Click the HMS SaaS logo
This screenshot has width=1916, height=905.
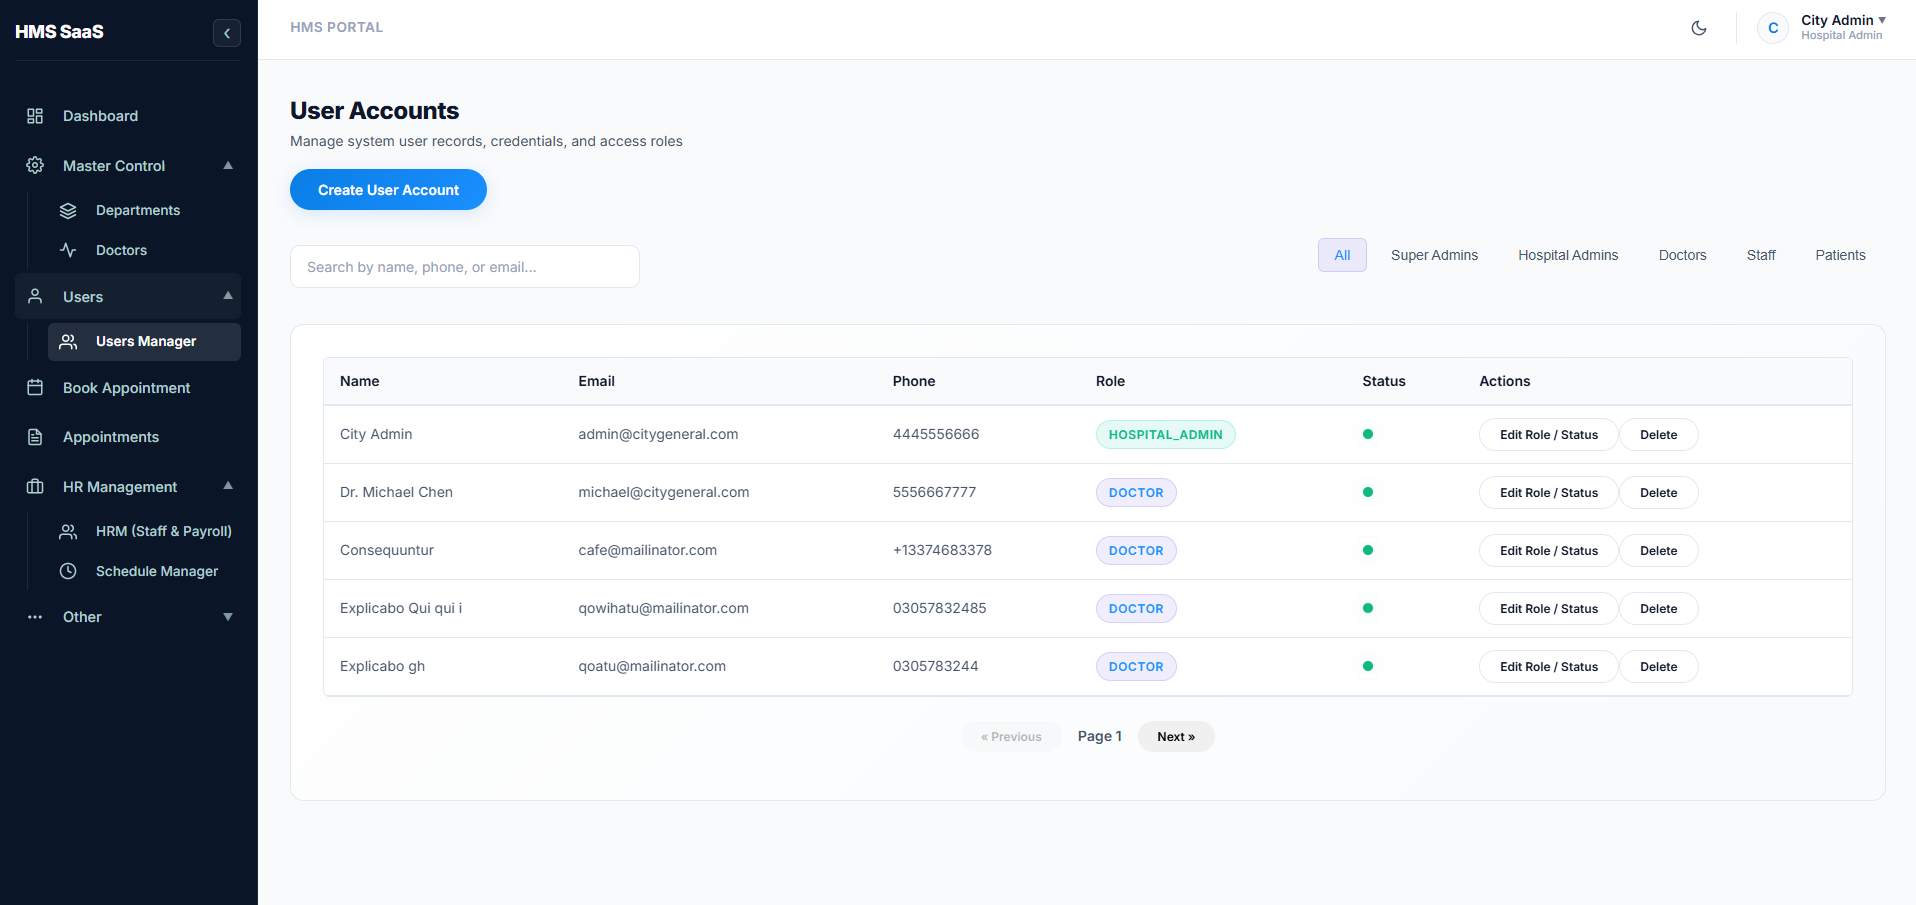click(59, 32)
